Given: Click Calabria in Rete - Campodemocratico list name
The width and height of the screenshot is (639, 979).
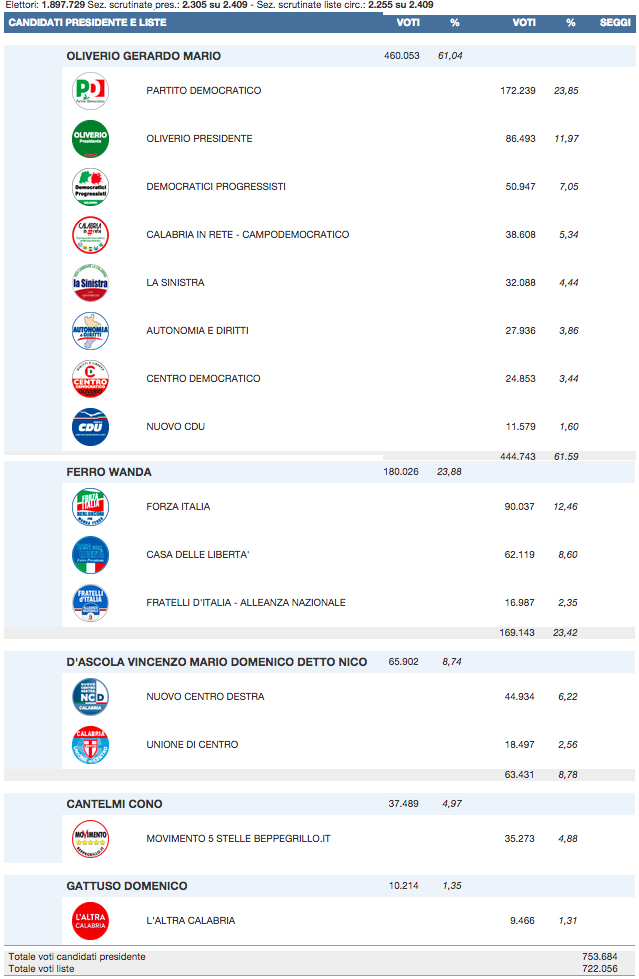Looking at the screenshot, I should click(x=247, y=235).
